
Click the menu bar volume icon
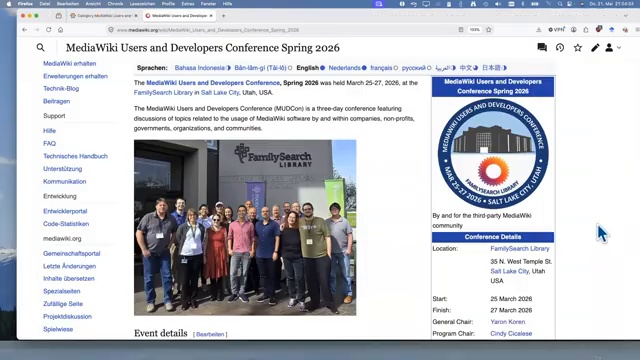(498, 4)
